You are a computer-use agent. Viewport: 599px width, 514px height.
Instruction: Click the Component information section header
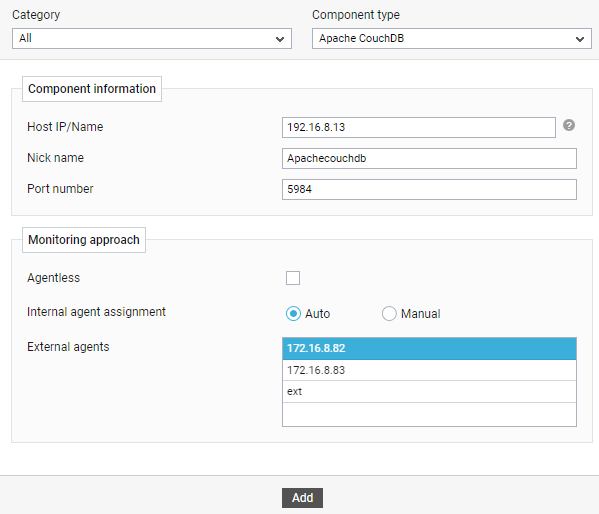(92, 89)
